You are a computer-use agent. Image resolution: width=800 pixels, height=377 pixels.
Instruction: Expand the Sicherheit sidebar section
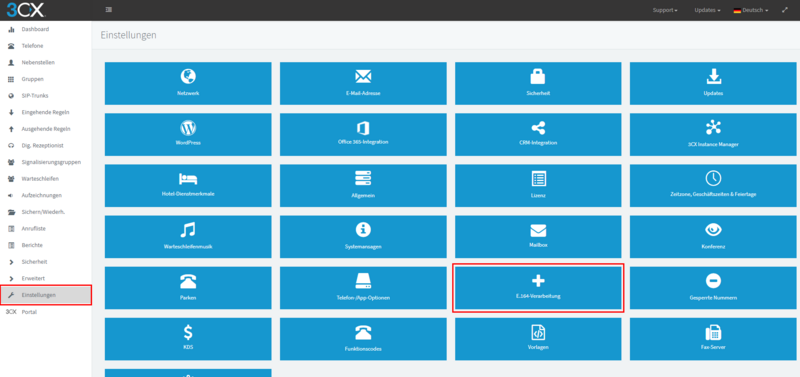pos(46,262)
